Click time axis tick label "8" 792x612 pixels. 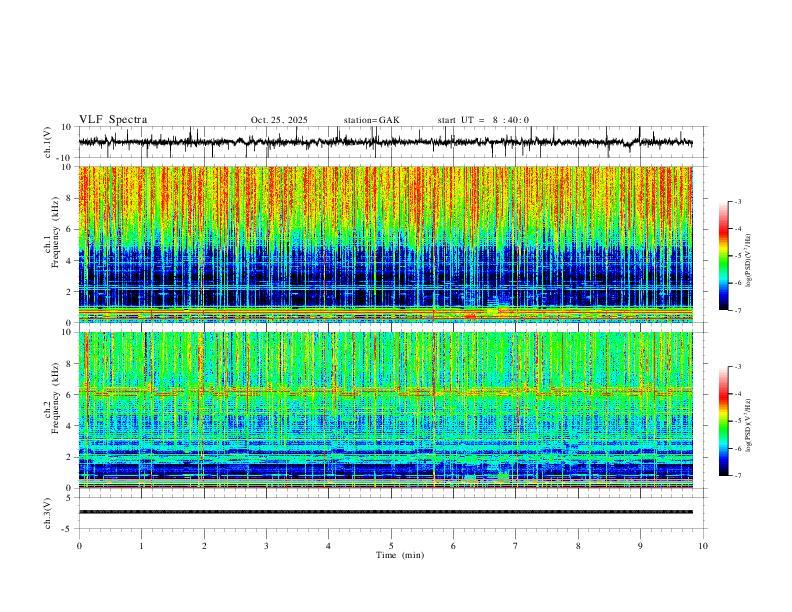pyautogui.click(x=578, y=546)
